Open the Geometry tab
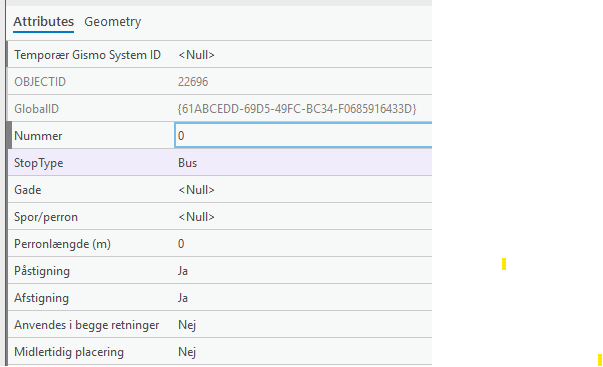This screenshot has height=367, width=603. click(x=113, y=22)
